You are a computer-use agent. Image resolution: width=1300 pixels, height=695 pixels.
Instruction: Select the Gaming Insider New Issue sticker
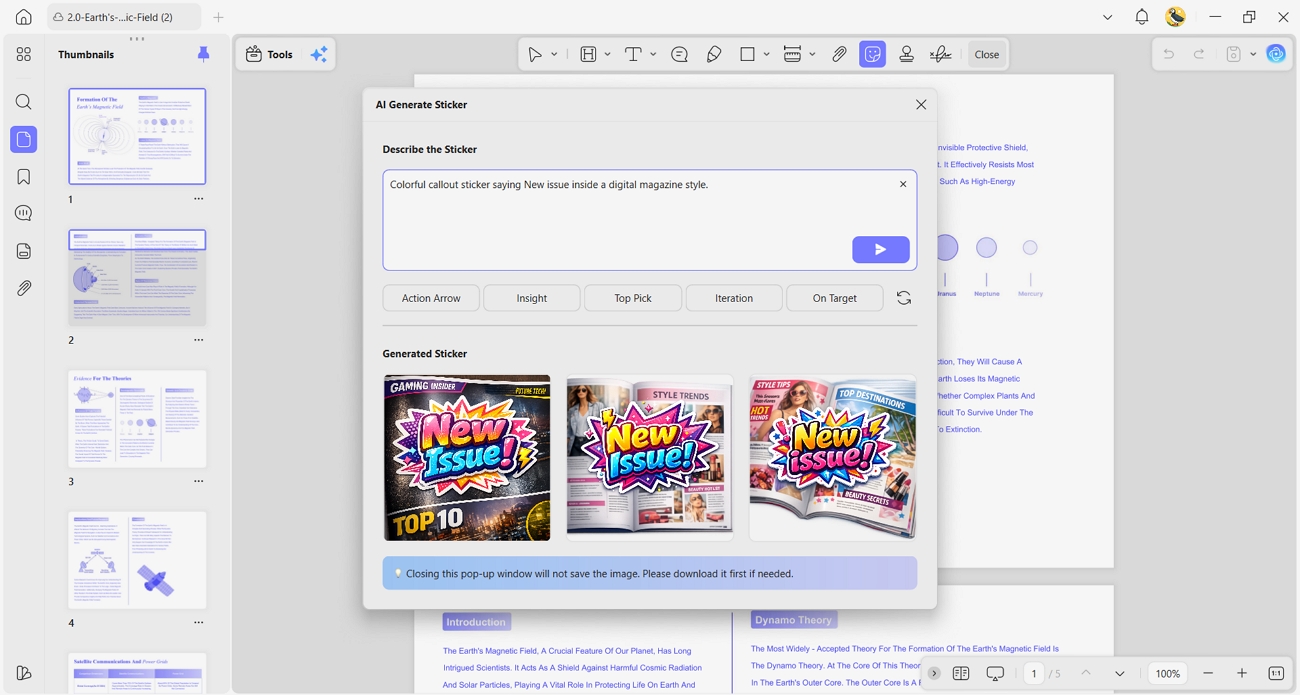coord(467,458)
